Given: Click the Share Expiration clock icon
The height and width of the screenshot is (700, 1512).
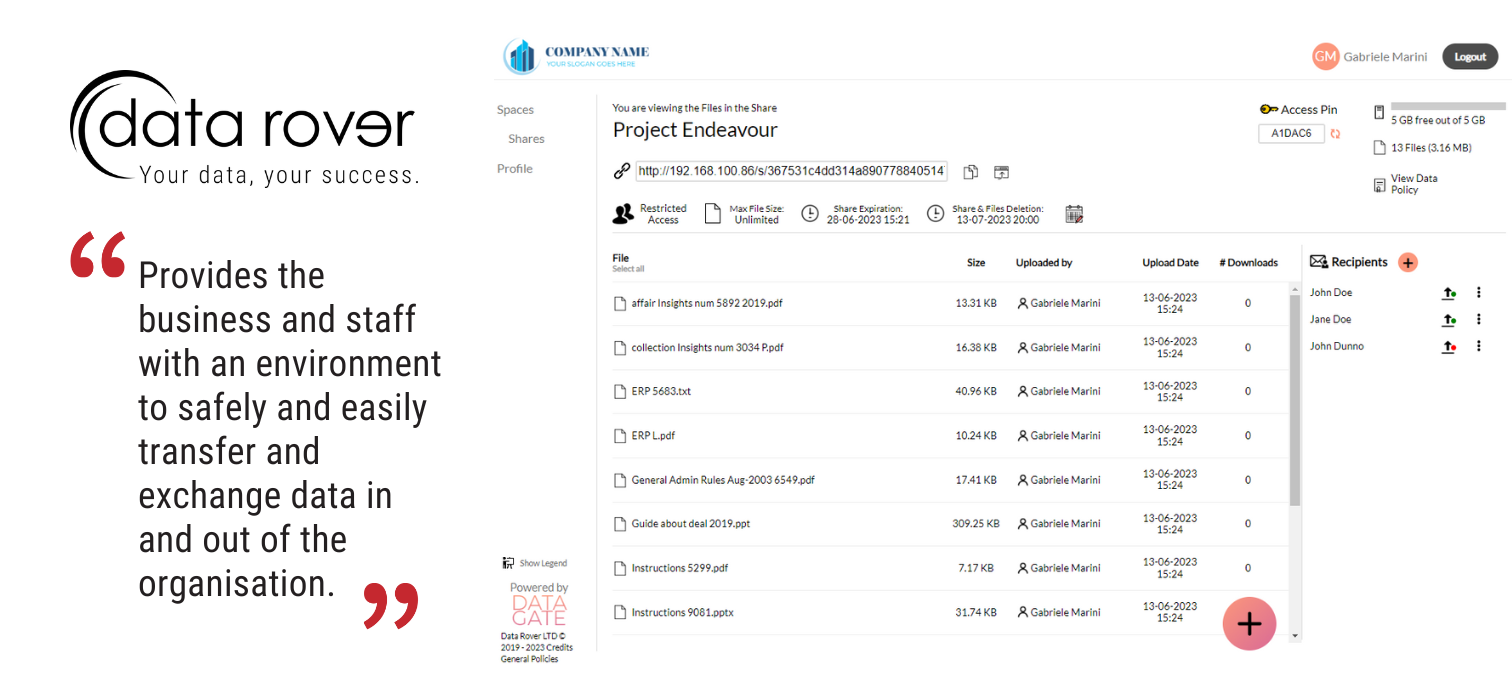Looking at the screenshot, I should point(810,213).
